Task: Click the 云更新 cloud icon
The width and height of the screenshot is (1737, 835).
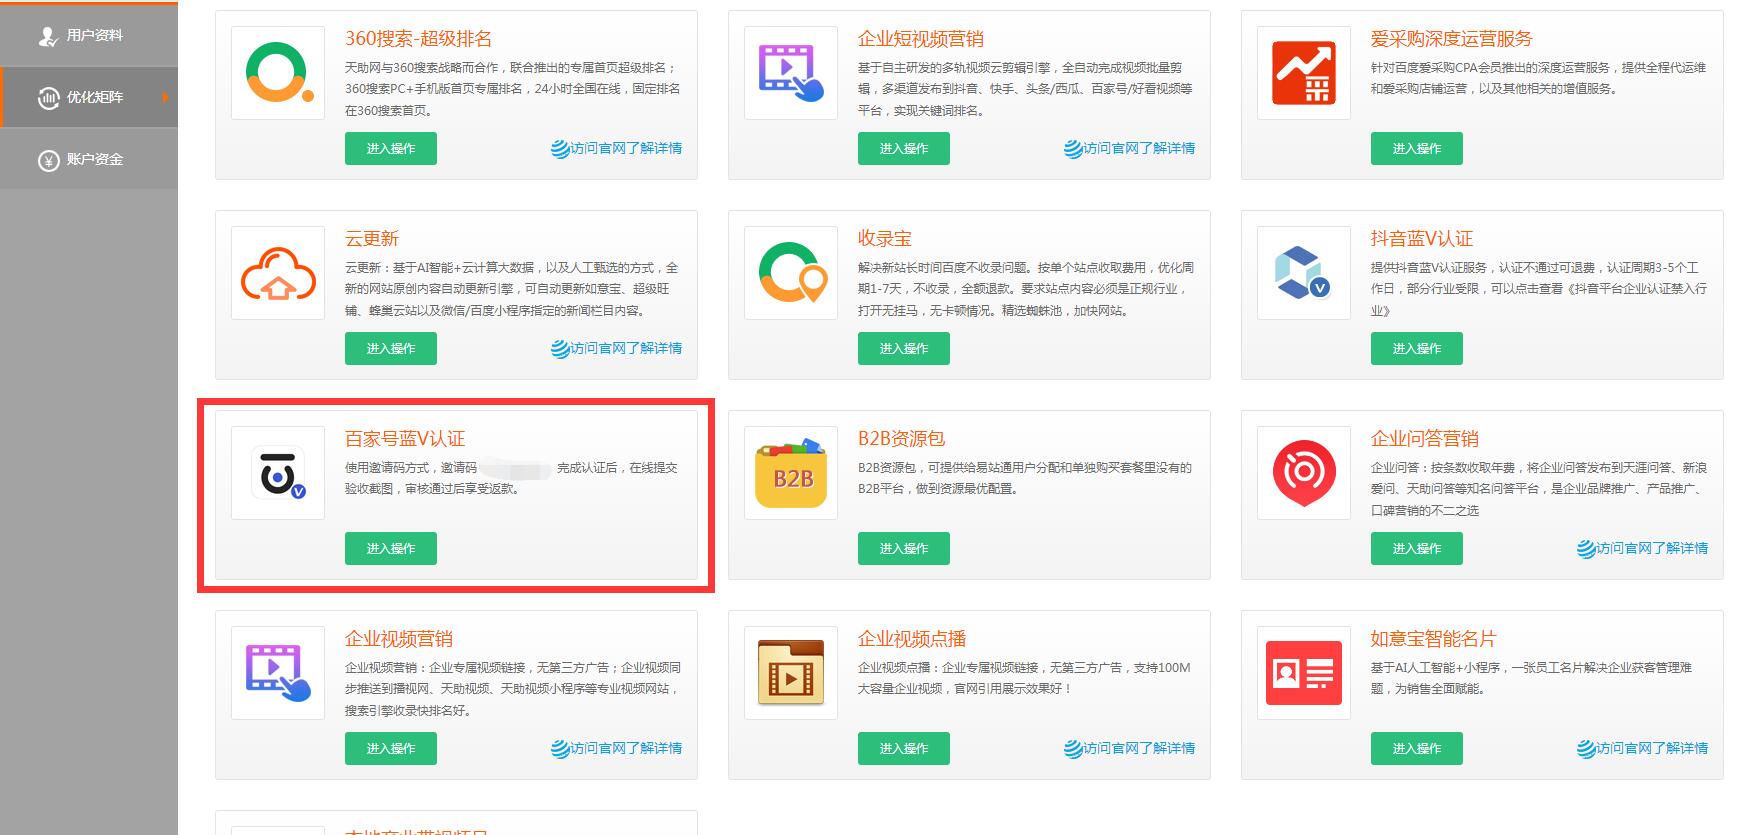Action: tap(278, 273)
